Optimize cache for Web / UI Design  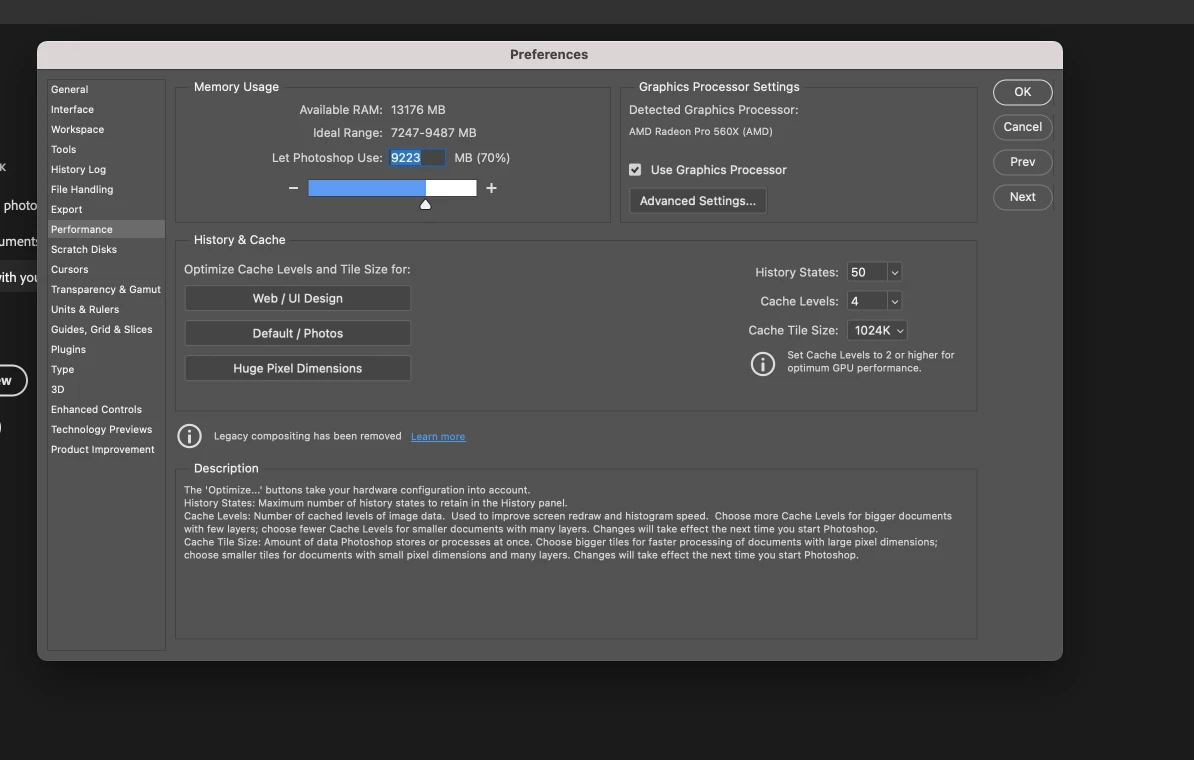click(298, 299)
